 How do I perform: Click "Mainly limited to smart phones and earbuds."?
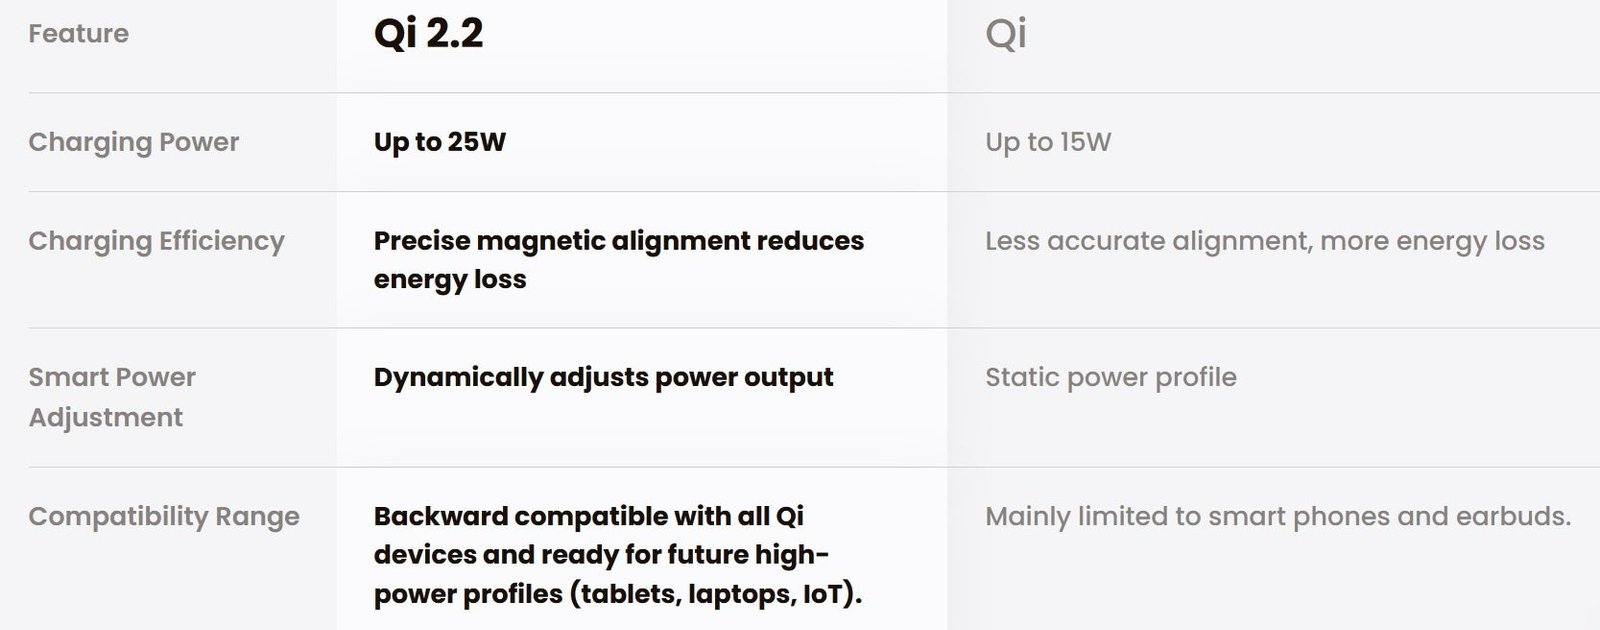pos(1277,516)
